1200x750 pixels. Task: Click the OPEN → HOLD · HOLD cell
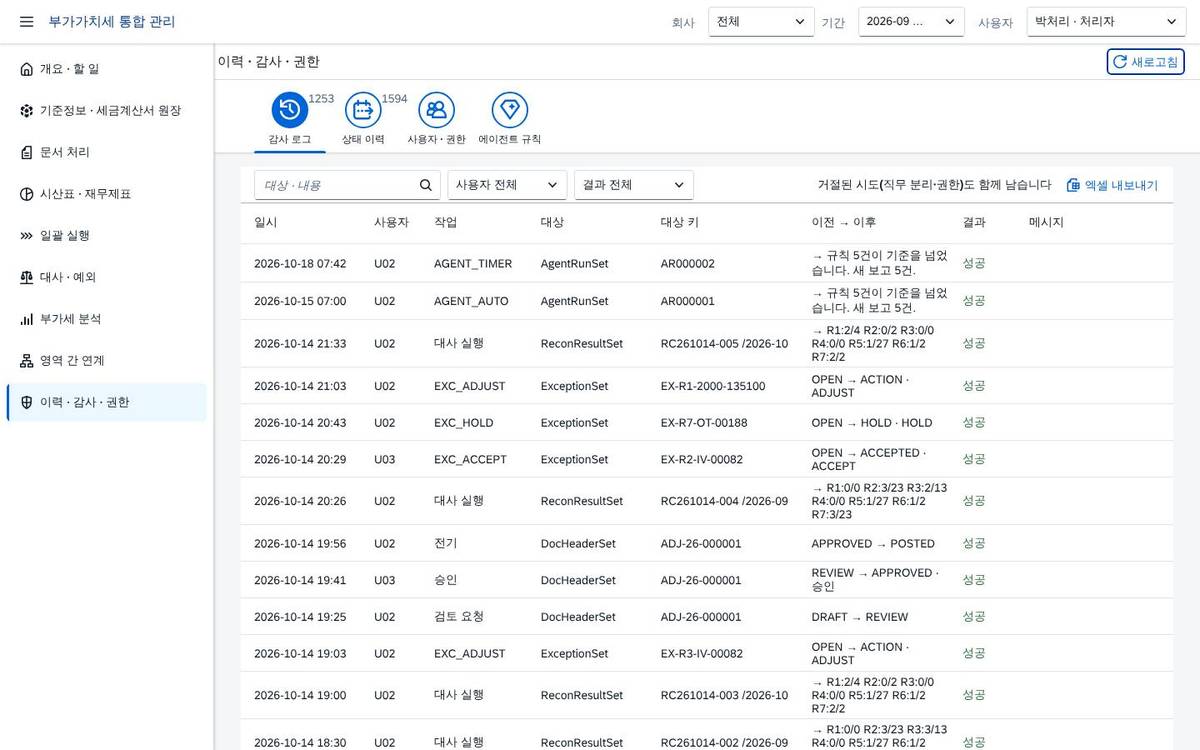point(872,423)
